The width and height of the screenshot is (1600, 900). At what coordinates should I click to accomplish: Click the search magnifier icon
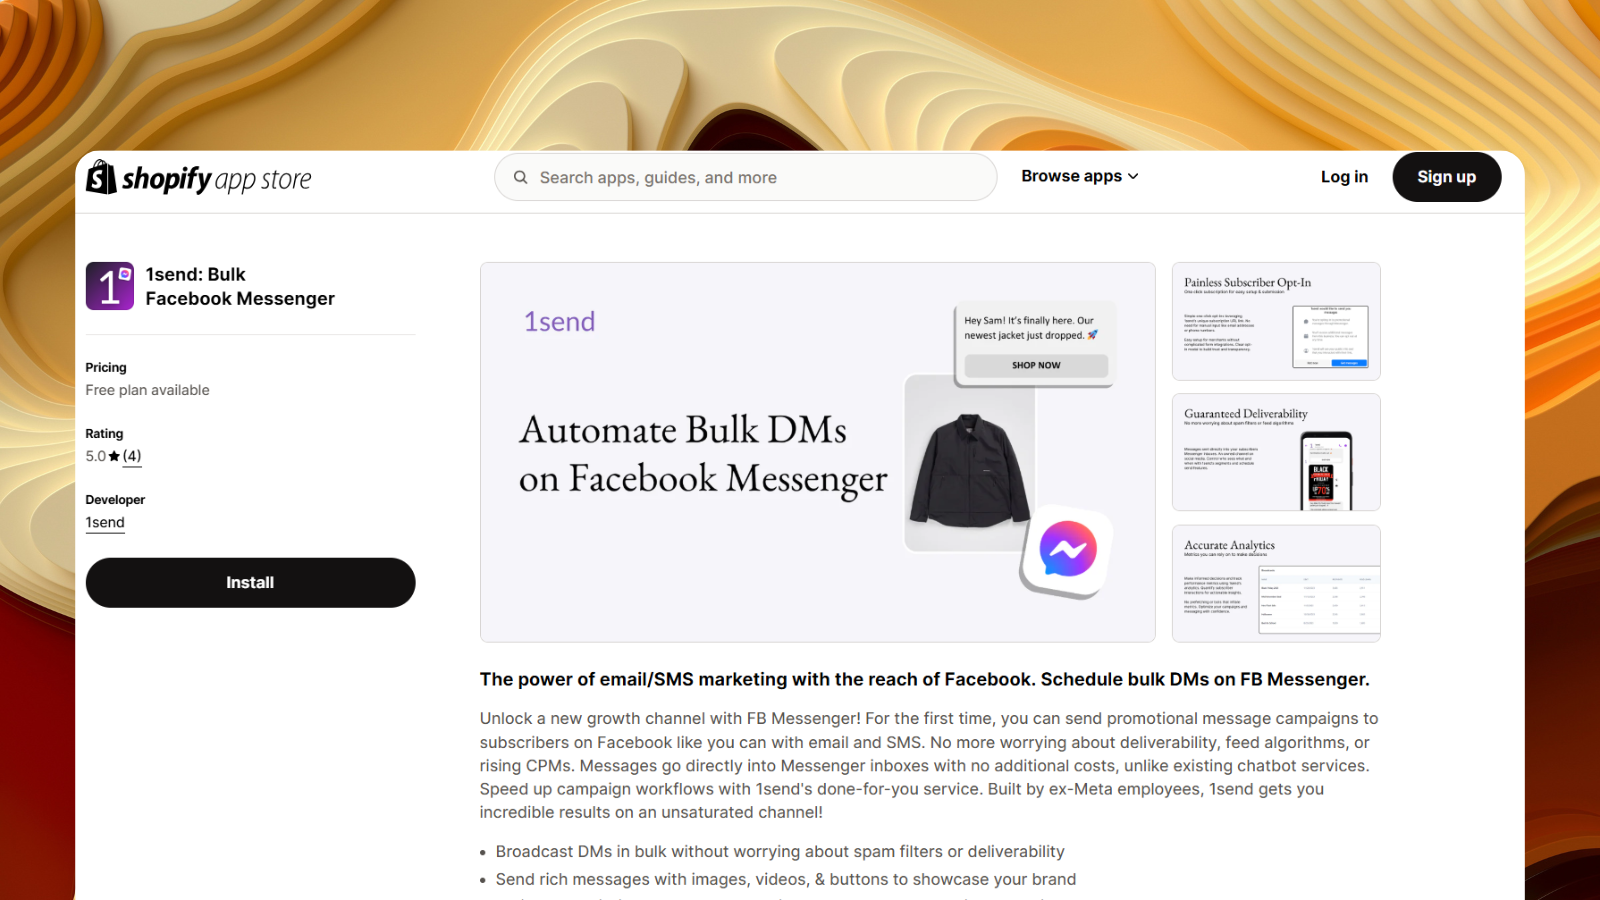[520, 177]
